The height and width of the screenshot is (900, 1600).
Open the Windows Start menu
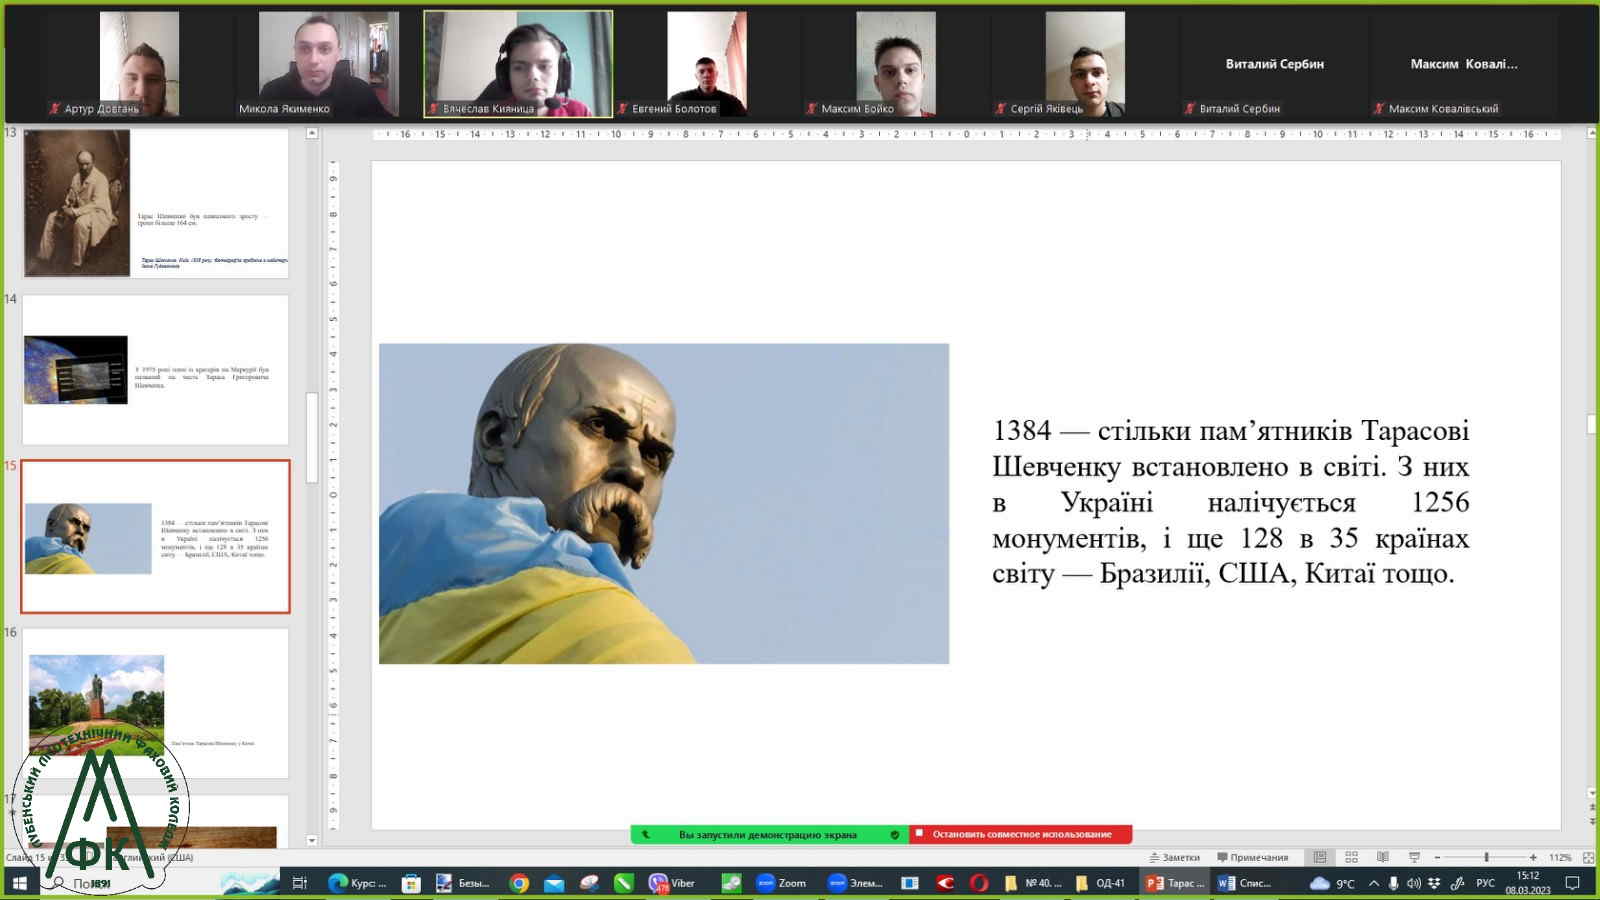click(19, 883)
